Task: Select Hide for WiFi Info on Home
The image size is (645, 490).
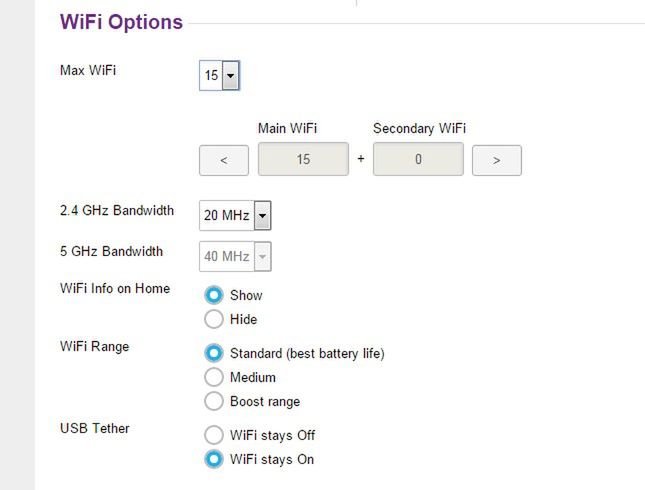Action: pyautogui.click(x=214, y=319)
